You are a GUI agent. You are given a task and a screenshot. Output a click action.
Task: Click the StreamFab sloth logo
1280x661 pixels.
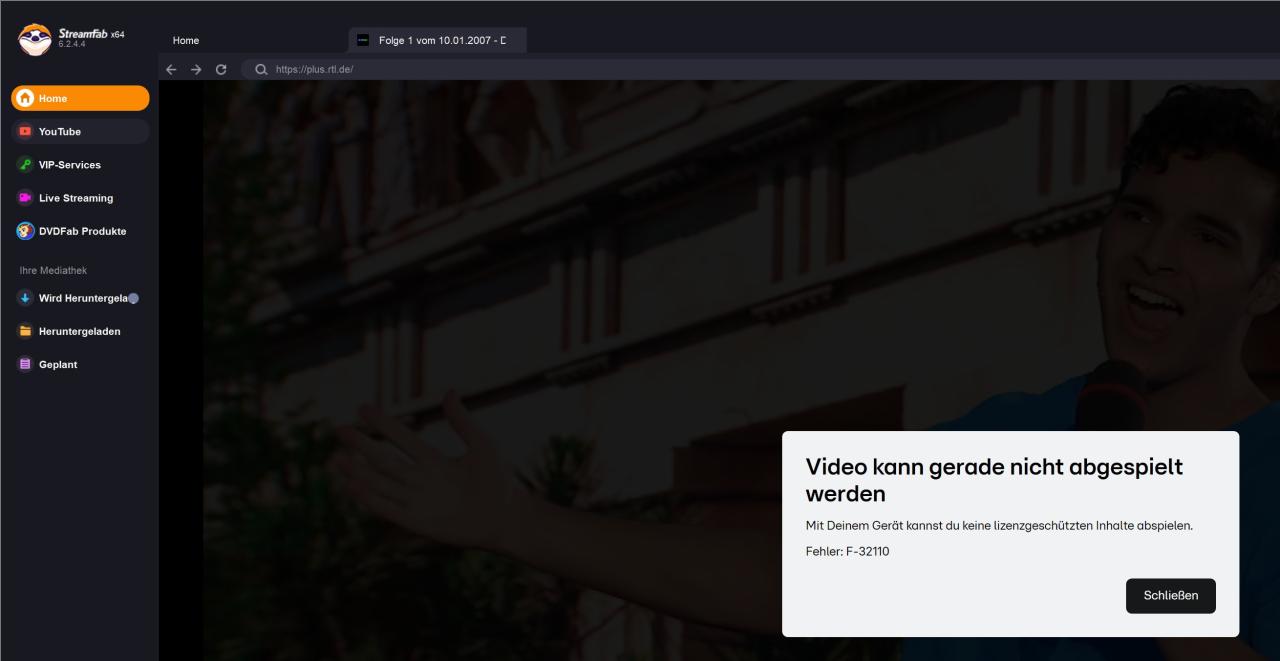[x=35, y=39]
